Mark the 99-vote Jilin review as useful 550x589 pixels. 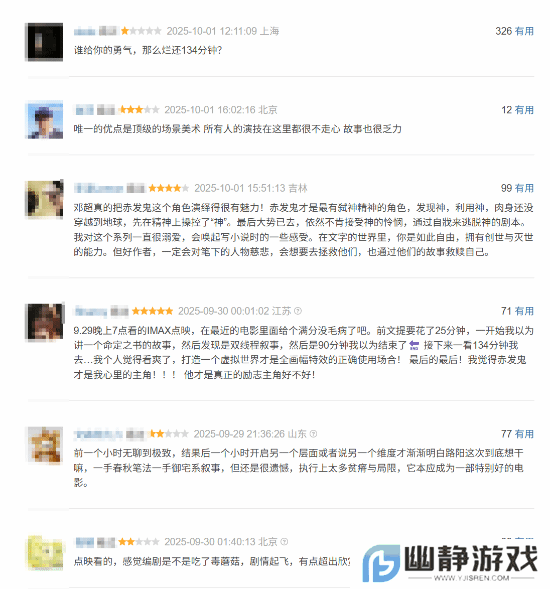[524, 188]
